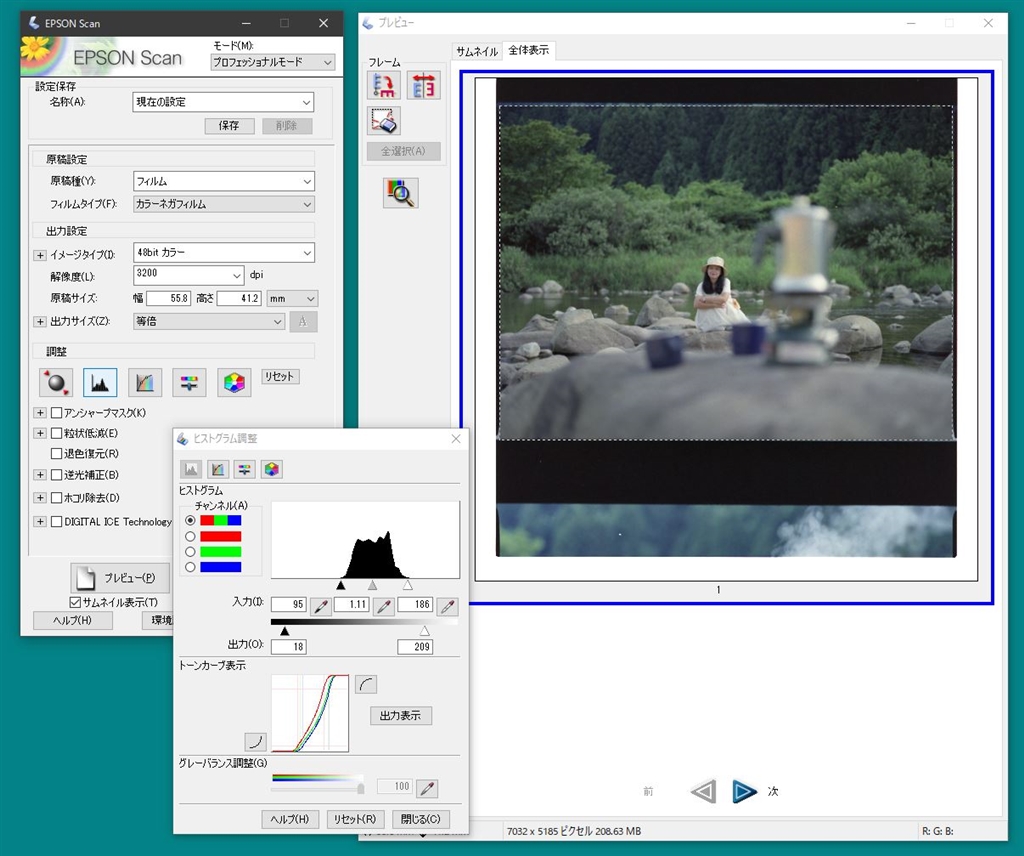Click the output shadow value field 18
Screen dimensions: 1024x856
289,646
